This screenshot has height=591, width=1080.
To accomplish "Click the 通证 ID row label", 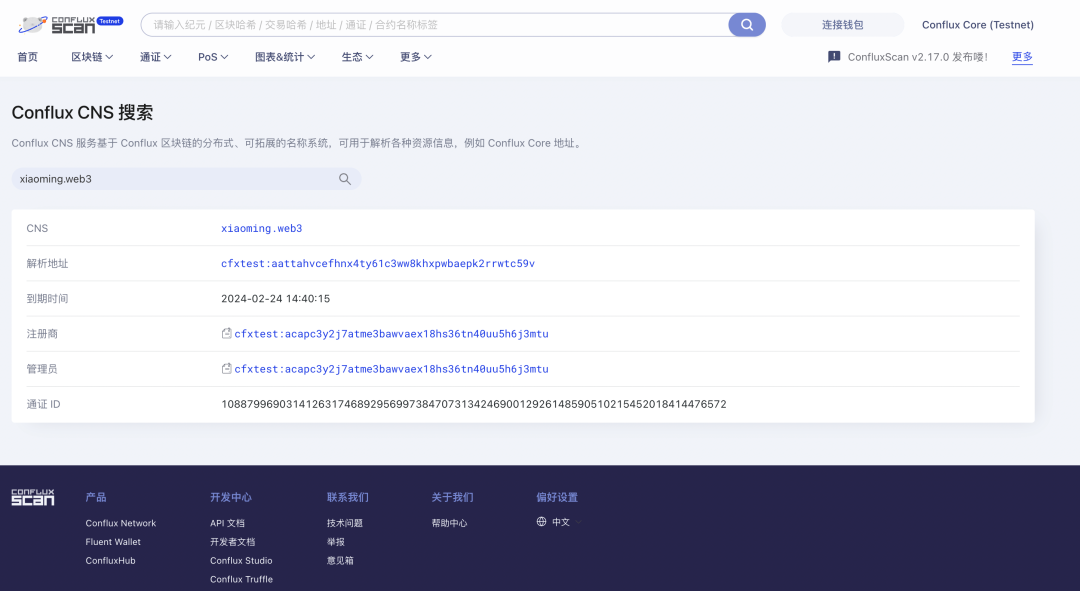I will tap(43, 404).
